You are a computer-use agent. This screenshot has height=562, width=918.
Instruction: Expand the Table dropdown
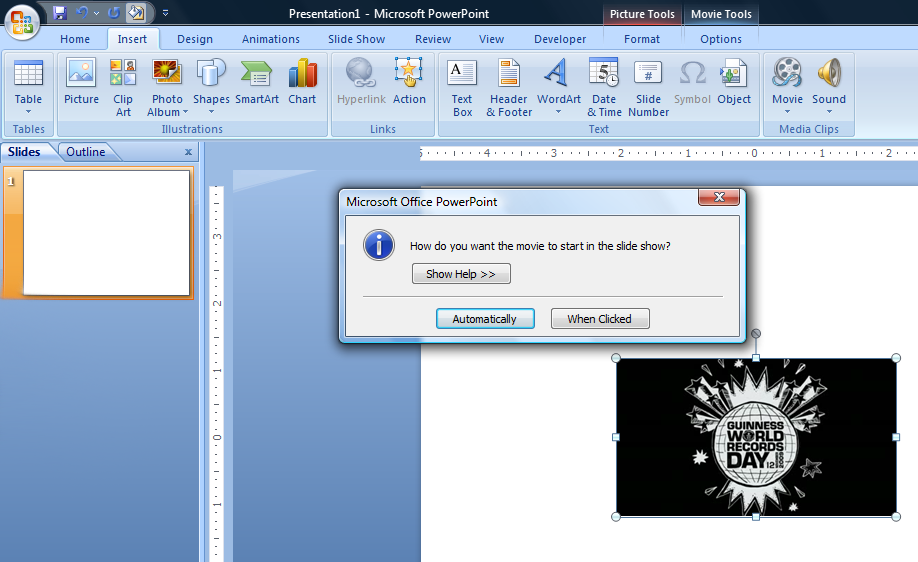[x=28, y=111]
